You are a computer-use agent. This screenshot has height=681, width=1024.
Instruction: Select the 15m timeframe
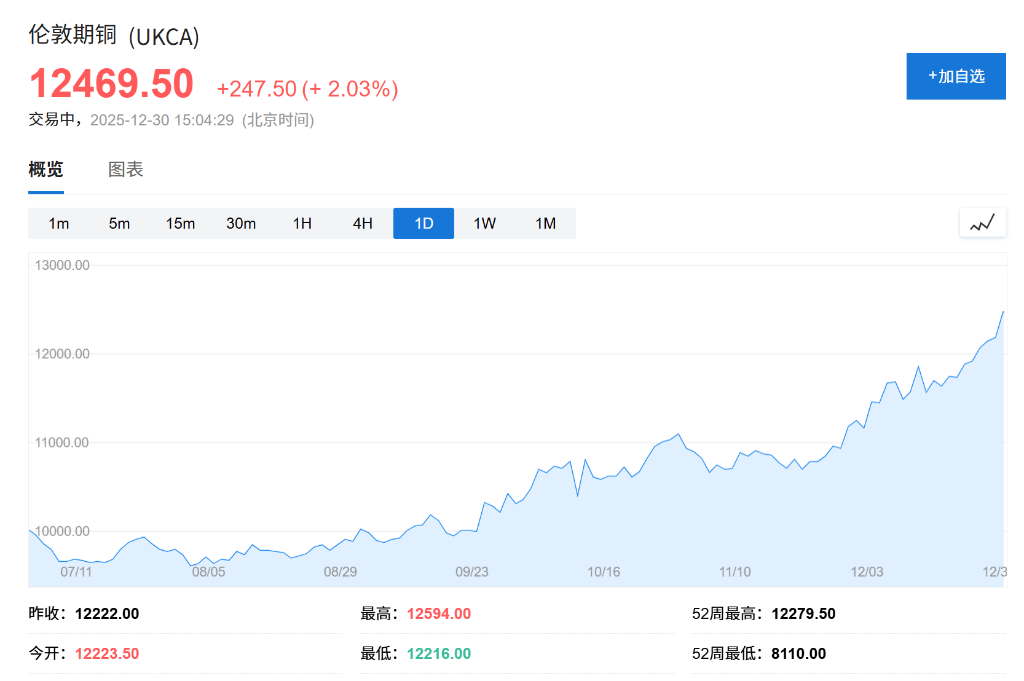pyautogui.click(x=180, y=223)
